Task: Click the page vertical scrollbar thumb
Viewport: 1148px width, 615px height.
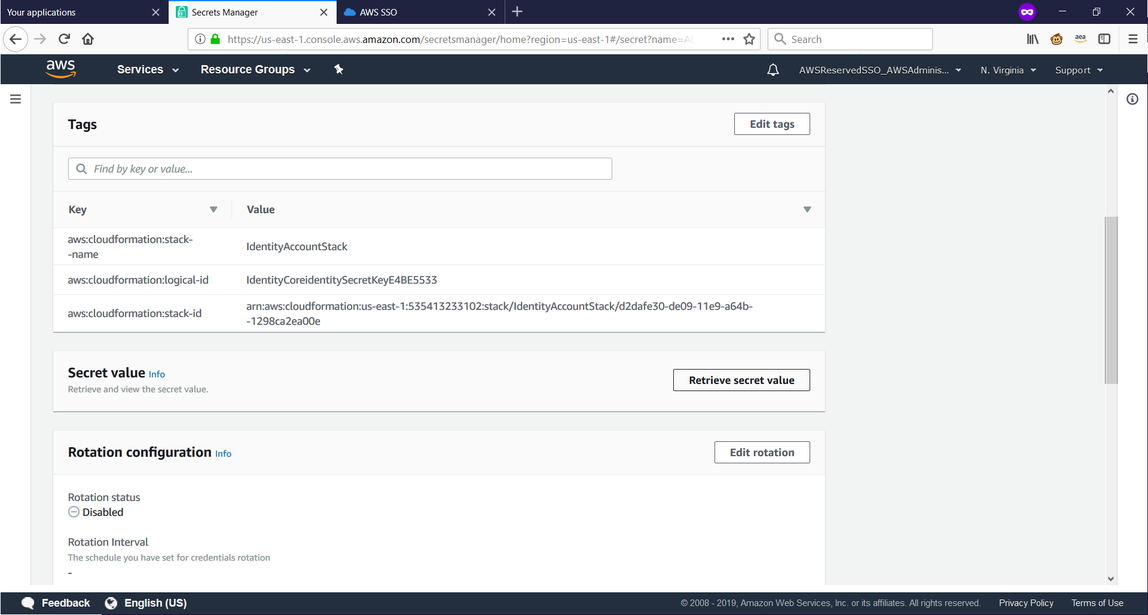Action: click(1111, 300)
